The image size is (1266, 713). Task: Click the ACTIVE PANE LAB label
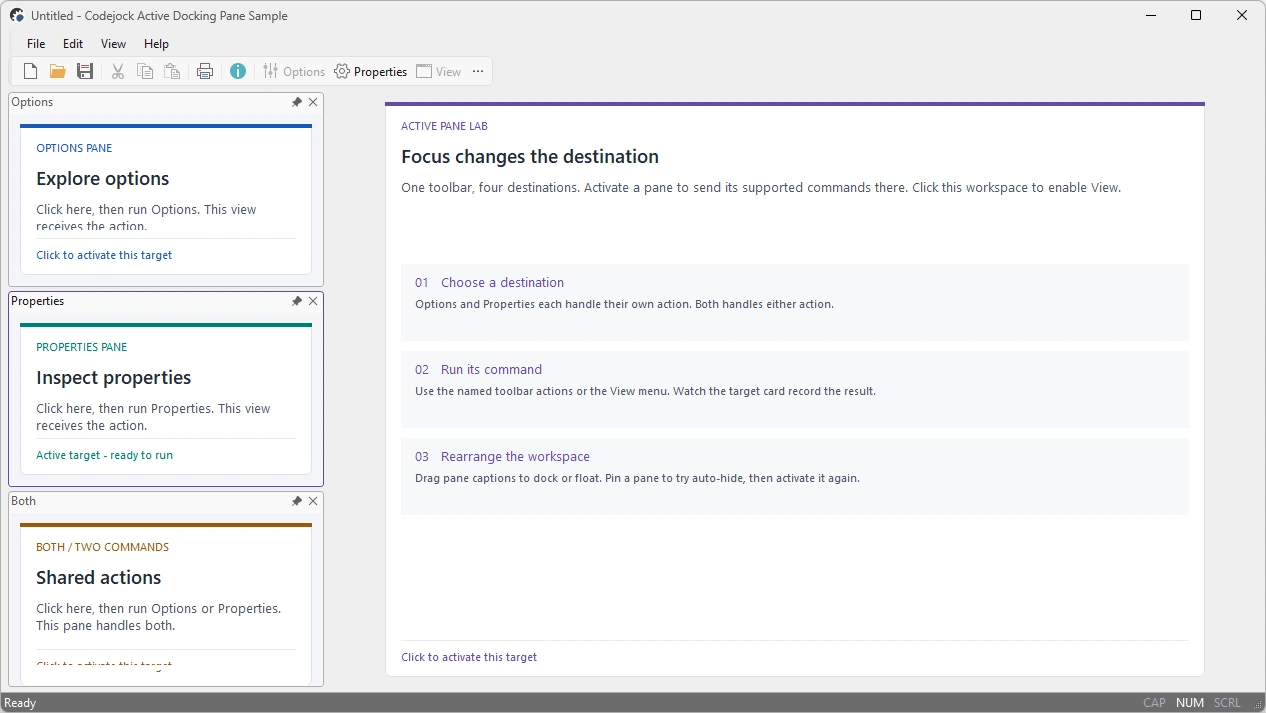445,127
